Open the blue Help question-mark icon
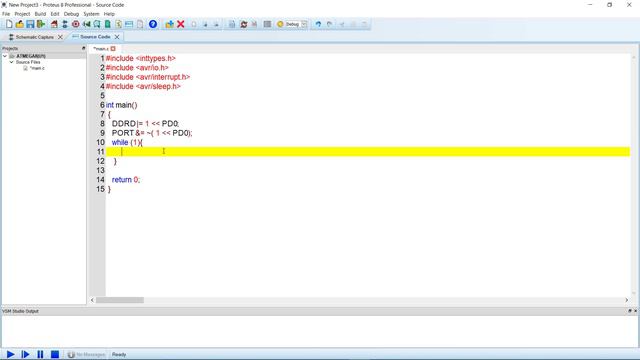This screenshot has height=360, width=640. coord(153,24)
